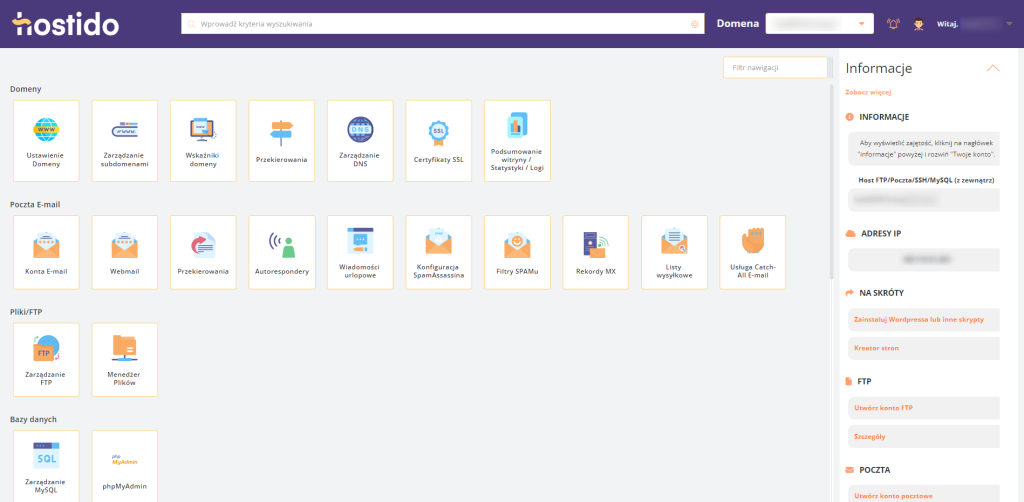
Task: Open Zarządzanie MySQL icon
Action: point(46,465)
